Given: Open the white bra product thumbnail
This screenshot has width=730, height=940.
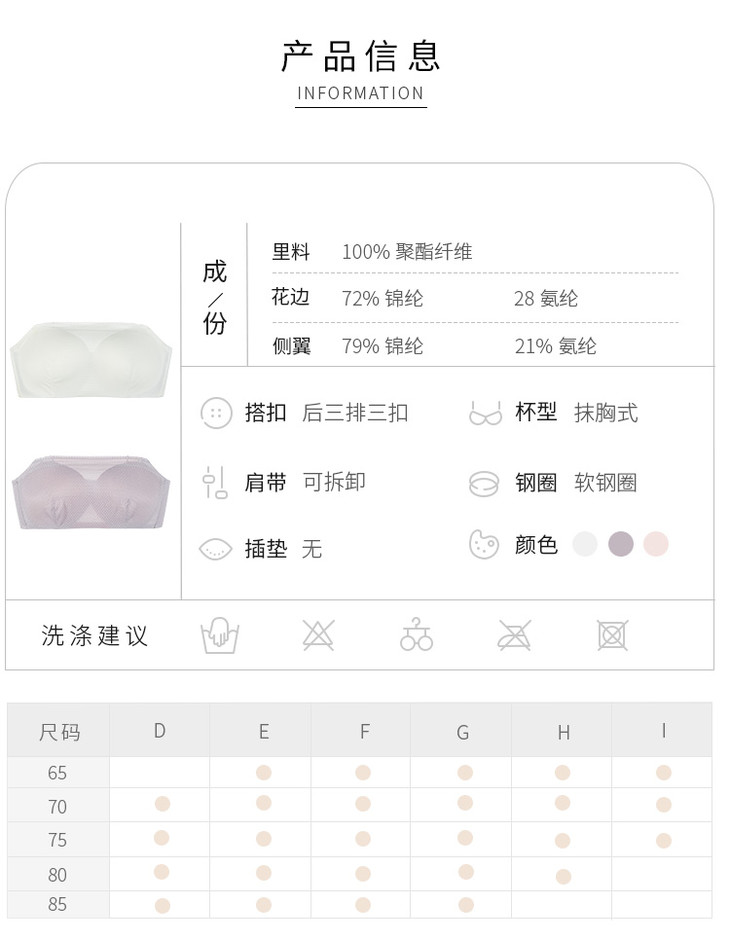Looking at the screenshot, I should (91, 360).
